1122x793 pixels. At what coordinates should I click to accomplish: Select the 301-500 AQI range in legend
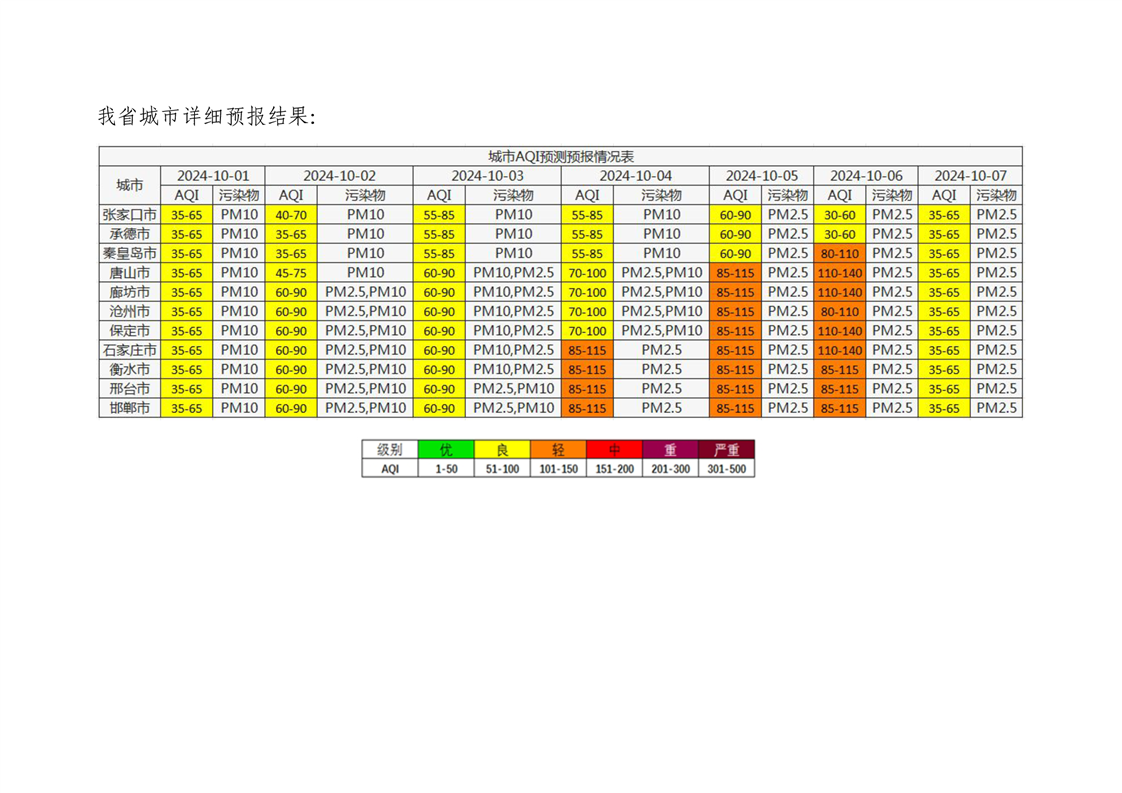pyautogui.click(x=727, y=468)
